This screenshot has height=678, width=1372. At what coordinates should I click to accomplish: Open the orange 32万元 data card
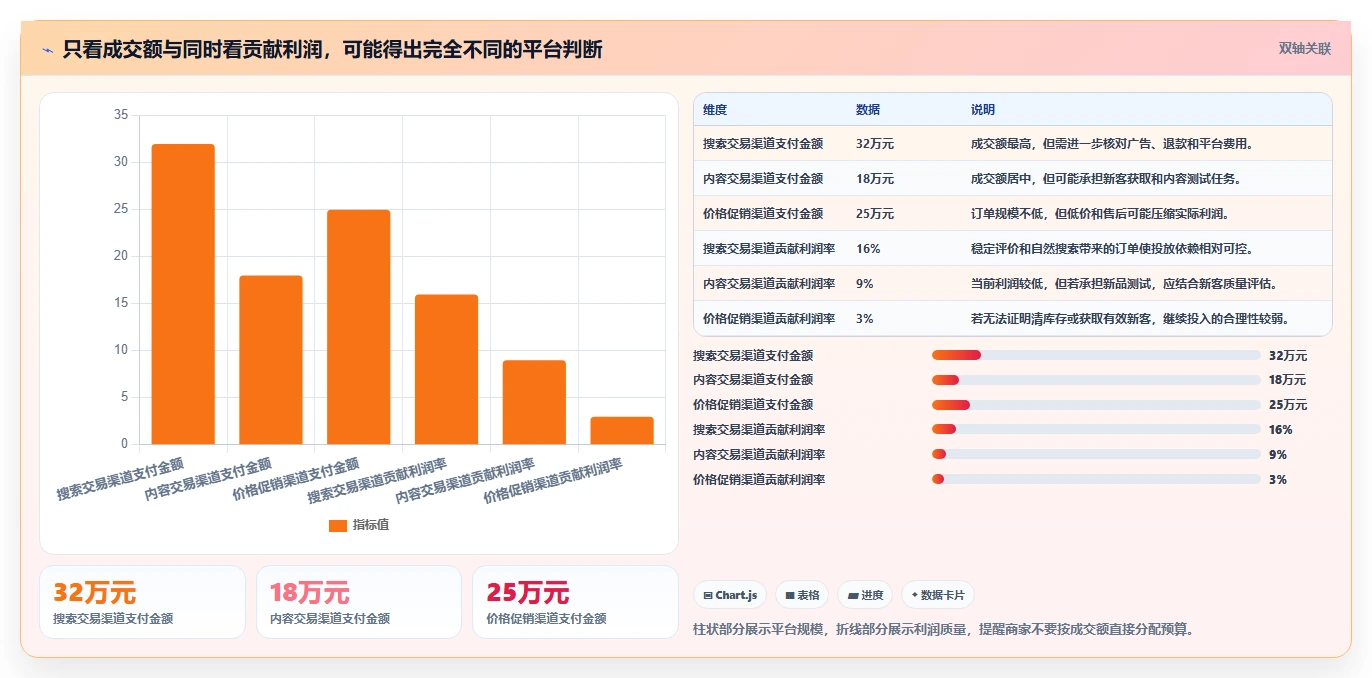pyautogui.click(x=142, y=602)
